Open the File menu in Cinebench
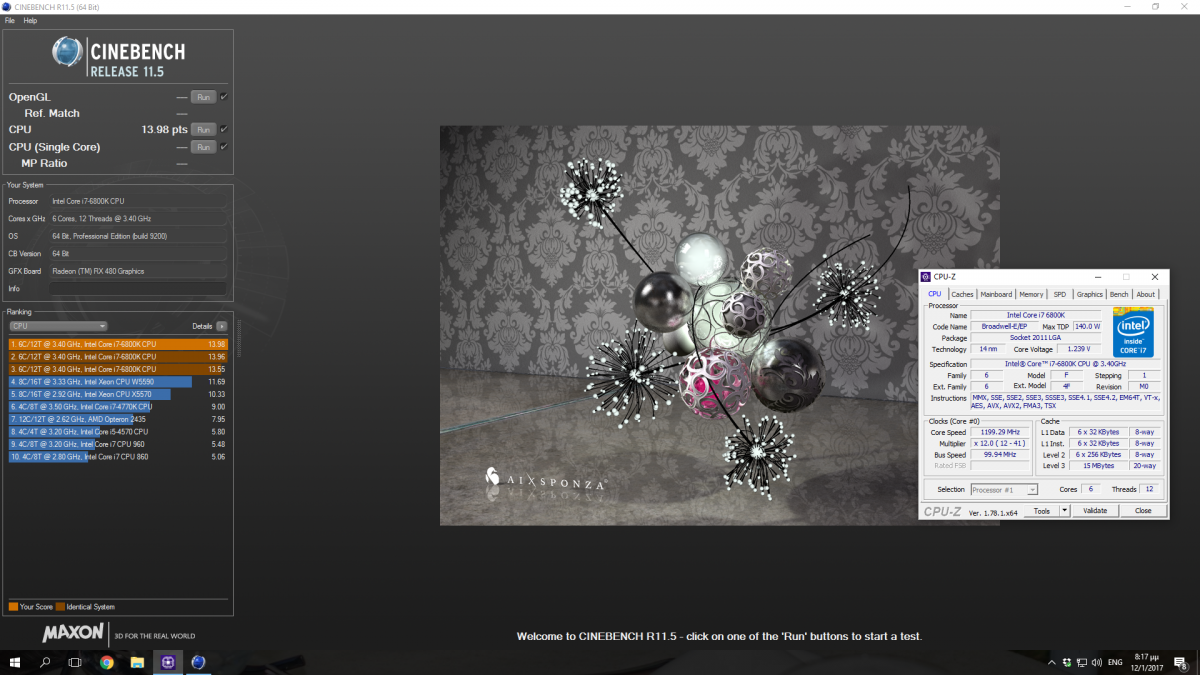Viewport: 1200px width, 675px height. tap(10, 20)
